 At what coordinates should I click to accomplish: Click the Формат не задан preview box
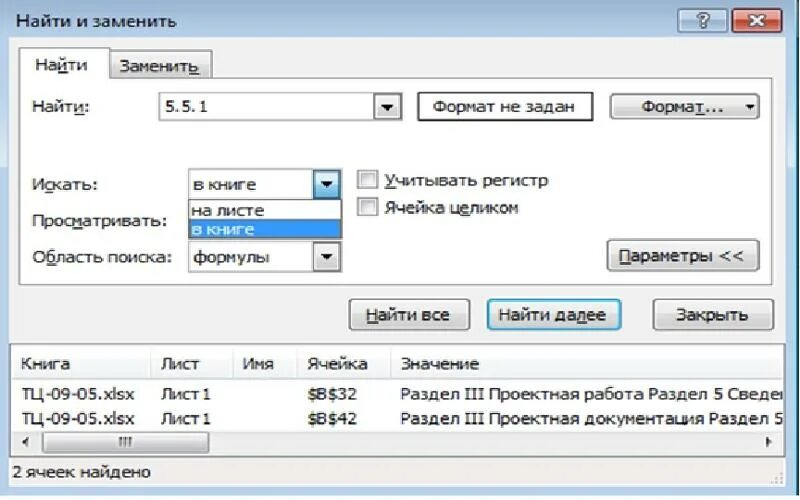coord(505,107)
